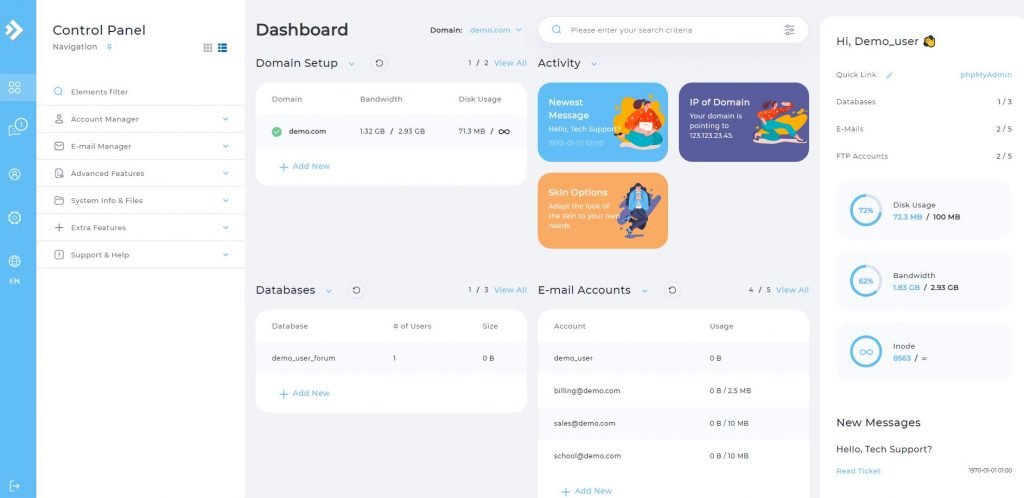Open the E-mail Manager menu item
This screenshot has height=498, width=1024.
(x=140, y=146)
